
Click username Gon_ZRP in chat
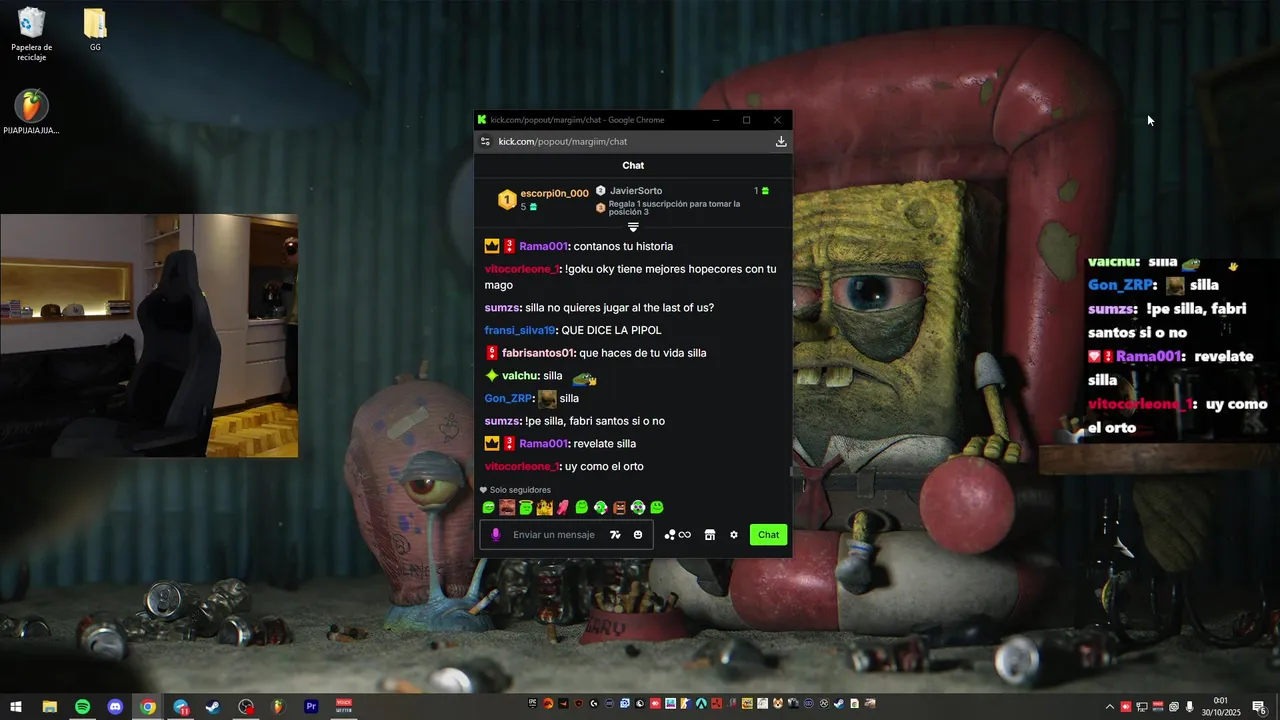pos(508,398)
